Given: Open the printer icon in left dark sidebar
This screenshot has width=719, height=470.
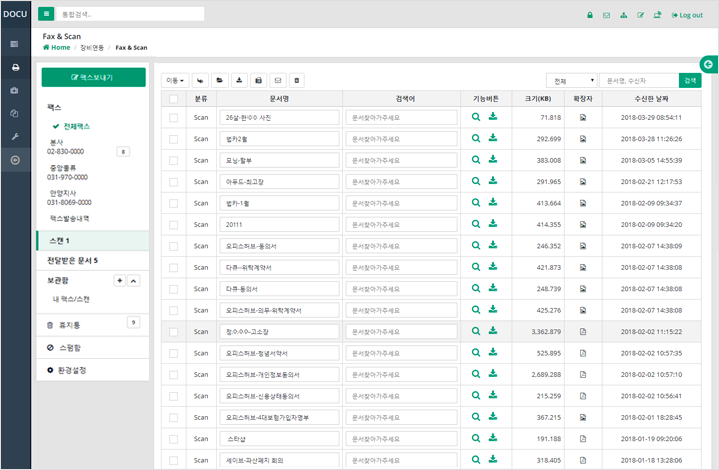Looking at the screenshot, I should [15, 67].
